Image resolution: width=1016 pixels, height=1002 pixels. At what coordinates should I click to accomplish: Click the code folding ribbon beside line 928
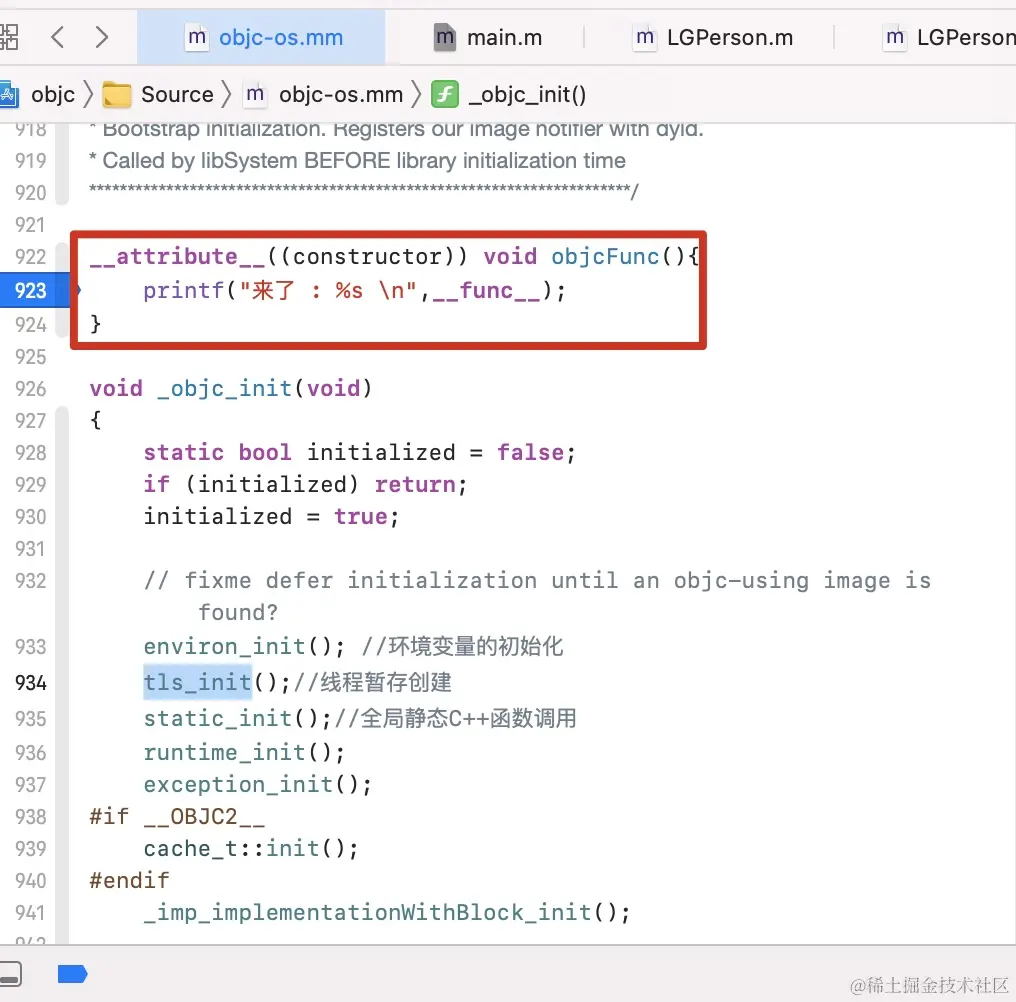tap(62, 452)
